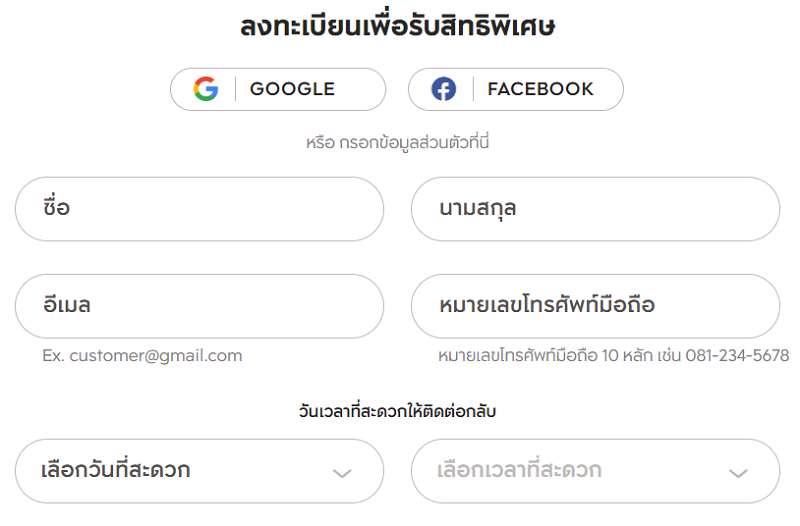The height and width of the screenshot is (526, 800).
Task: Click the vertical divider inside Facebook button
Action: (x=473, y=89)
